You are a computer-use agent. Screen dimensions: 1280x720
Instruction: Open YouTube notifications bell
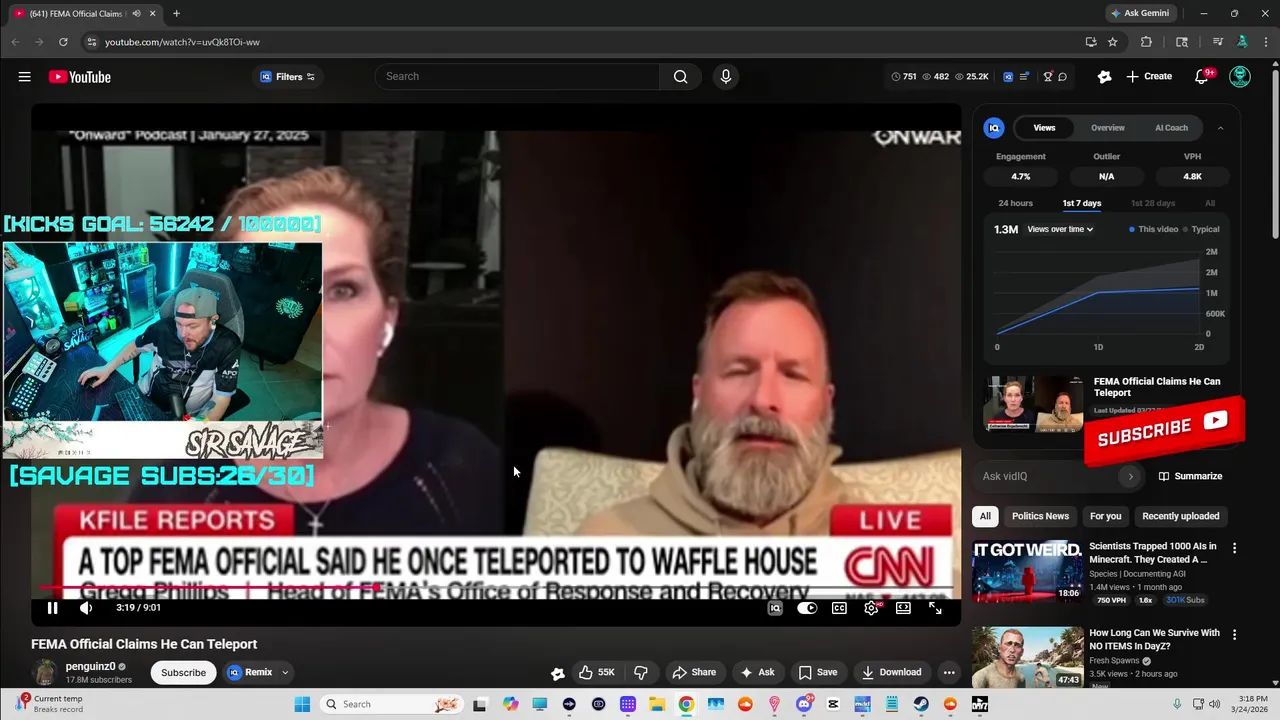[x=1202, y=77]
